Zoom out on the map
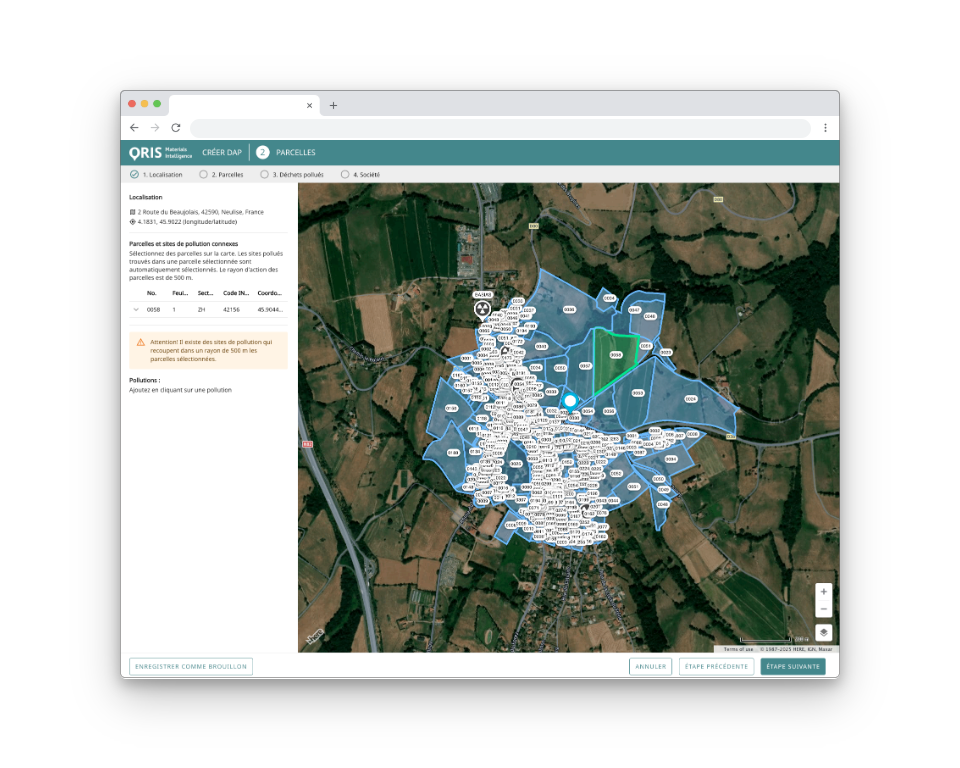 point(823,609)
